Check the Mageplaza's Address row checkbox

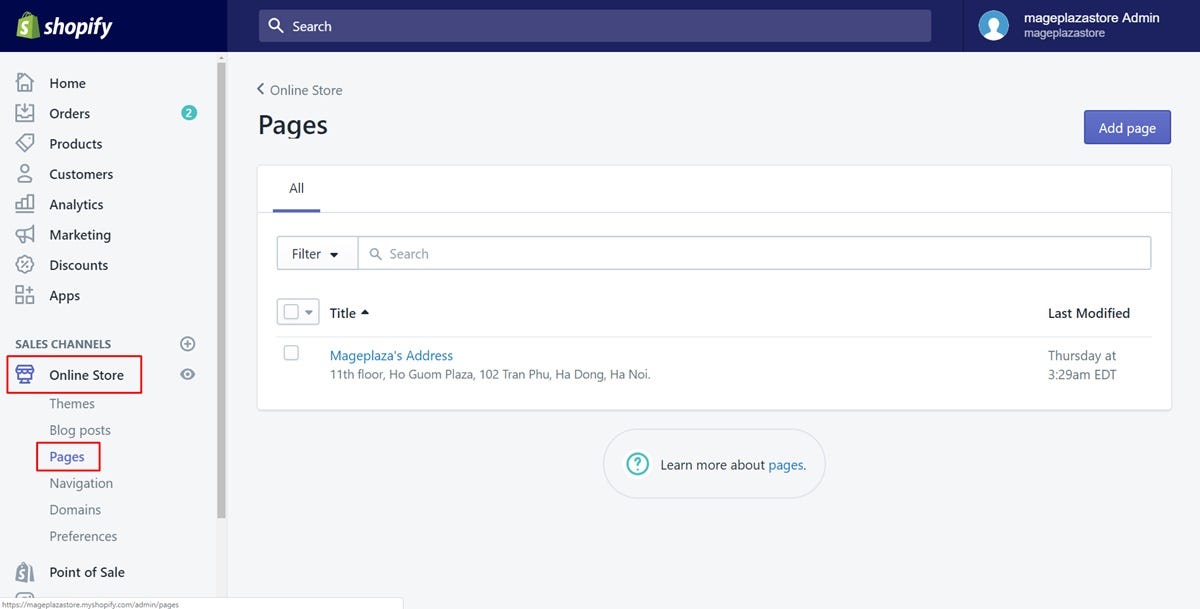[x=291, y=352]
